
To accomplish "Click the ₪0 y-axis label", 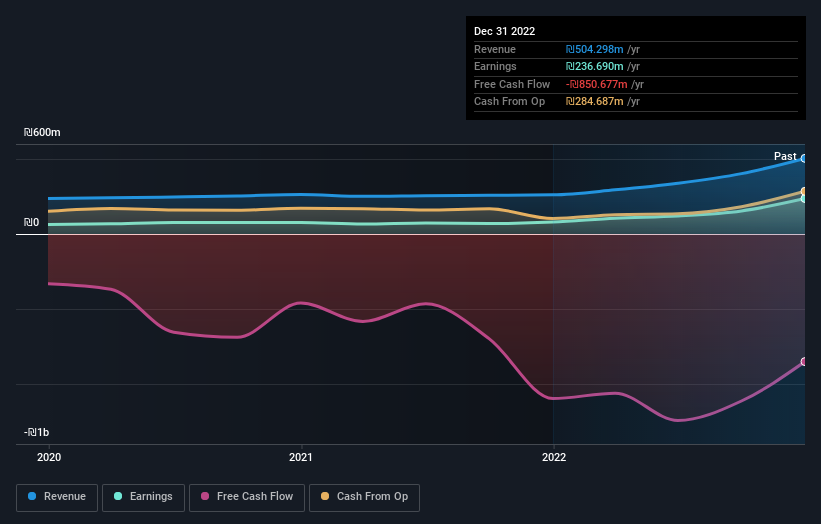I will click(x=31, y=223).
